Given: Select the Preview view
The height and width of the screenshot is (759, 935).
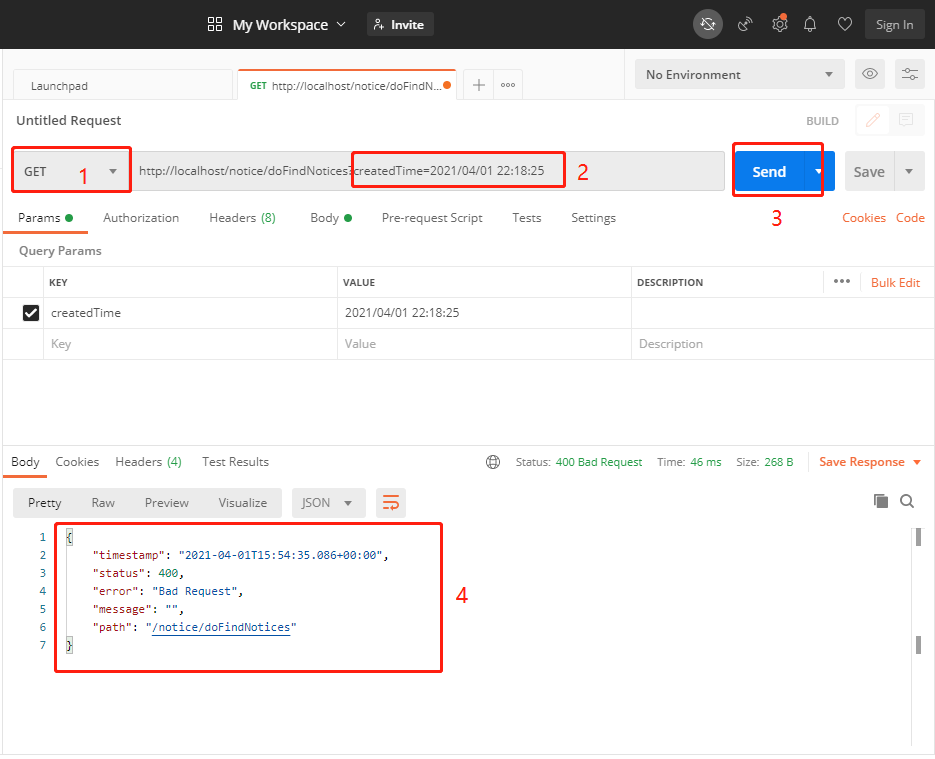Looking at the screenshot, I should click(166, 503).
